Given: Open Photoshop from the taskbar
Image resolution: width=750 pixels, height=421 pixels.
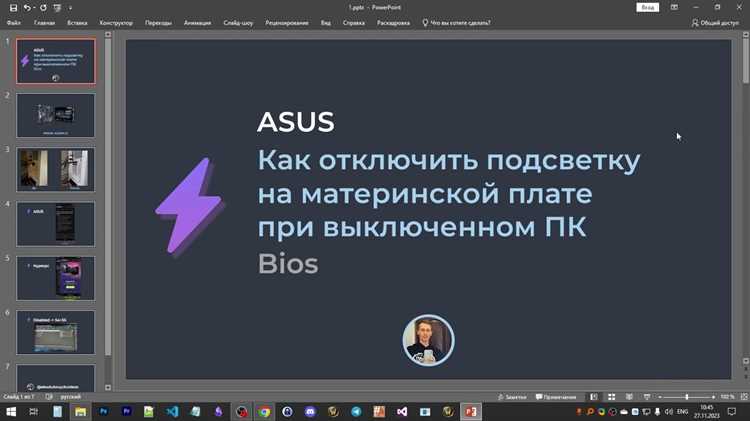Looking at the screenshot, I should click(103, 411).
